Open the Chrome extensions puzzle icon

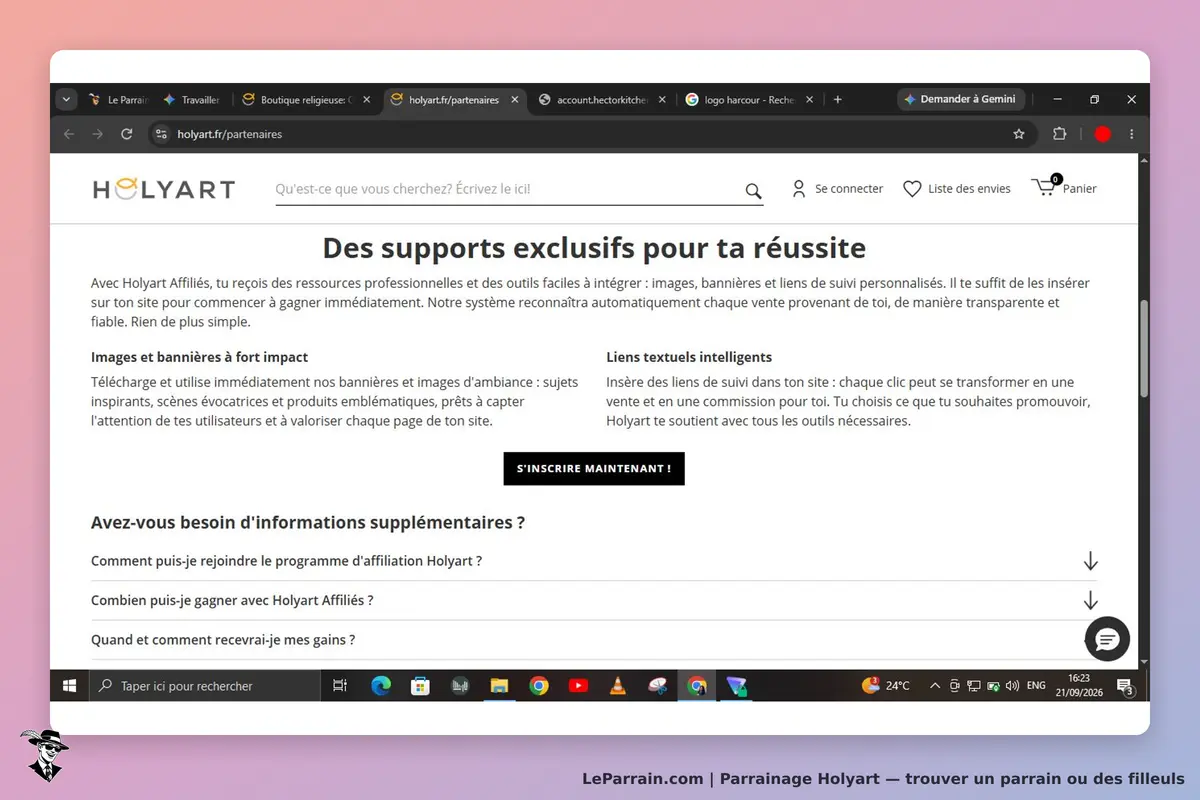point(1060,134)
